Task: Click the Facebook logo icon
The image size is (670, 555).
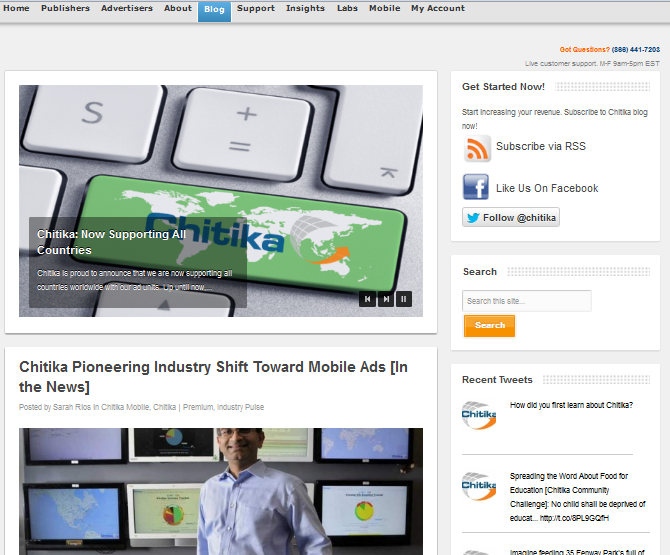Action: pyautogui.click(x=476, y=187)
